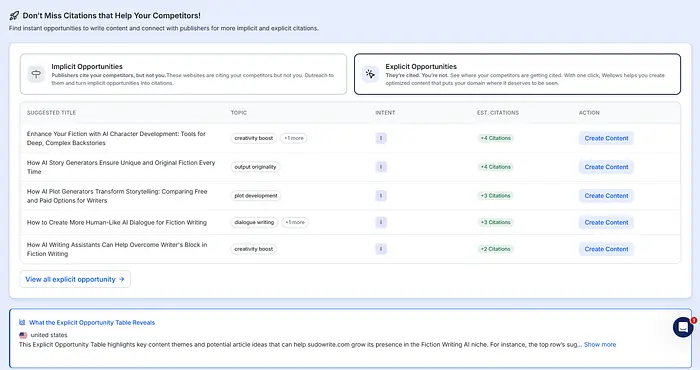Create Content for AI Character Development title

point(606,138)
